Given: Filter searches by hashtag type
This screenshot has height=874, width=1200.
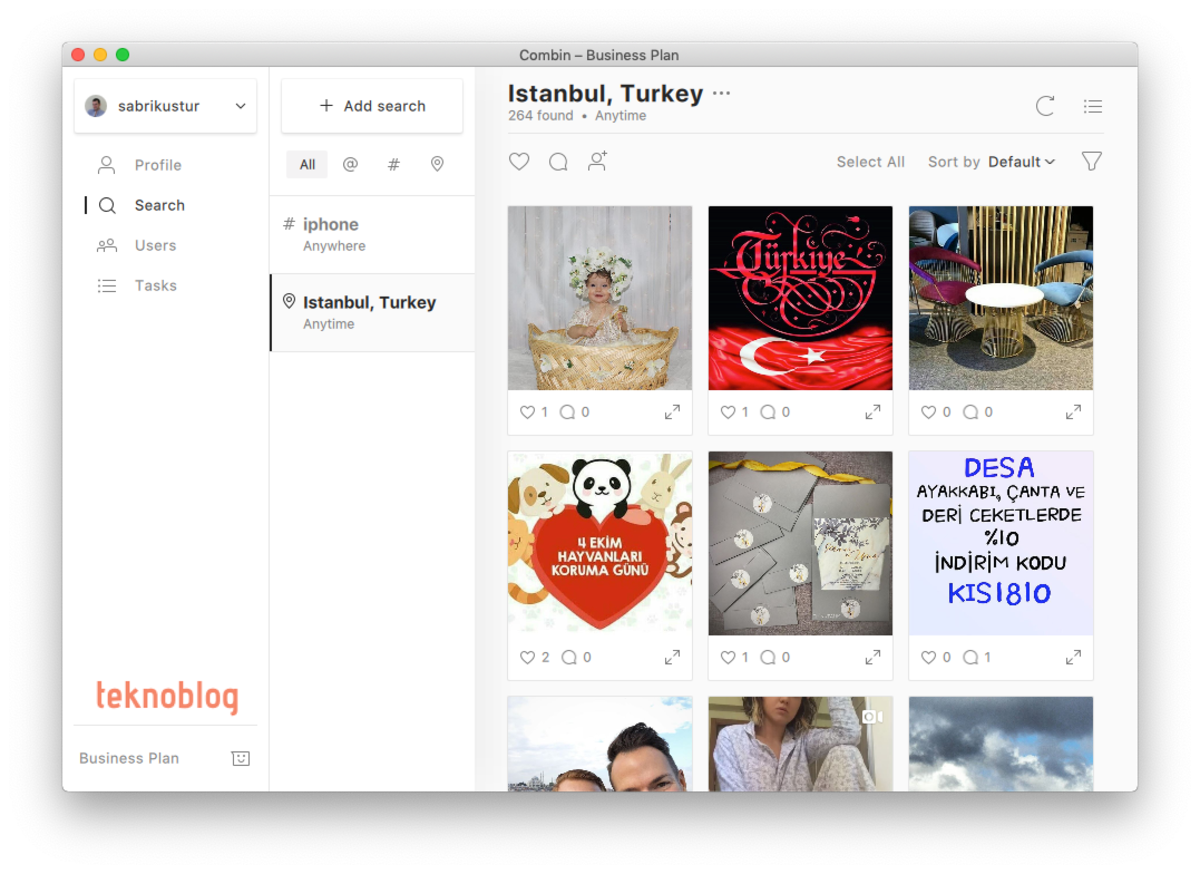Looking at the screenshot, I should (x=393, y=165).
